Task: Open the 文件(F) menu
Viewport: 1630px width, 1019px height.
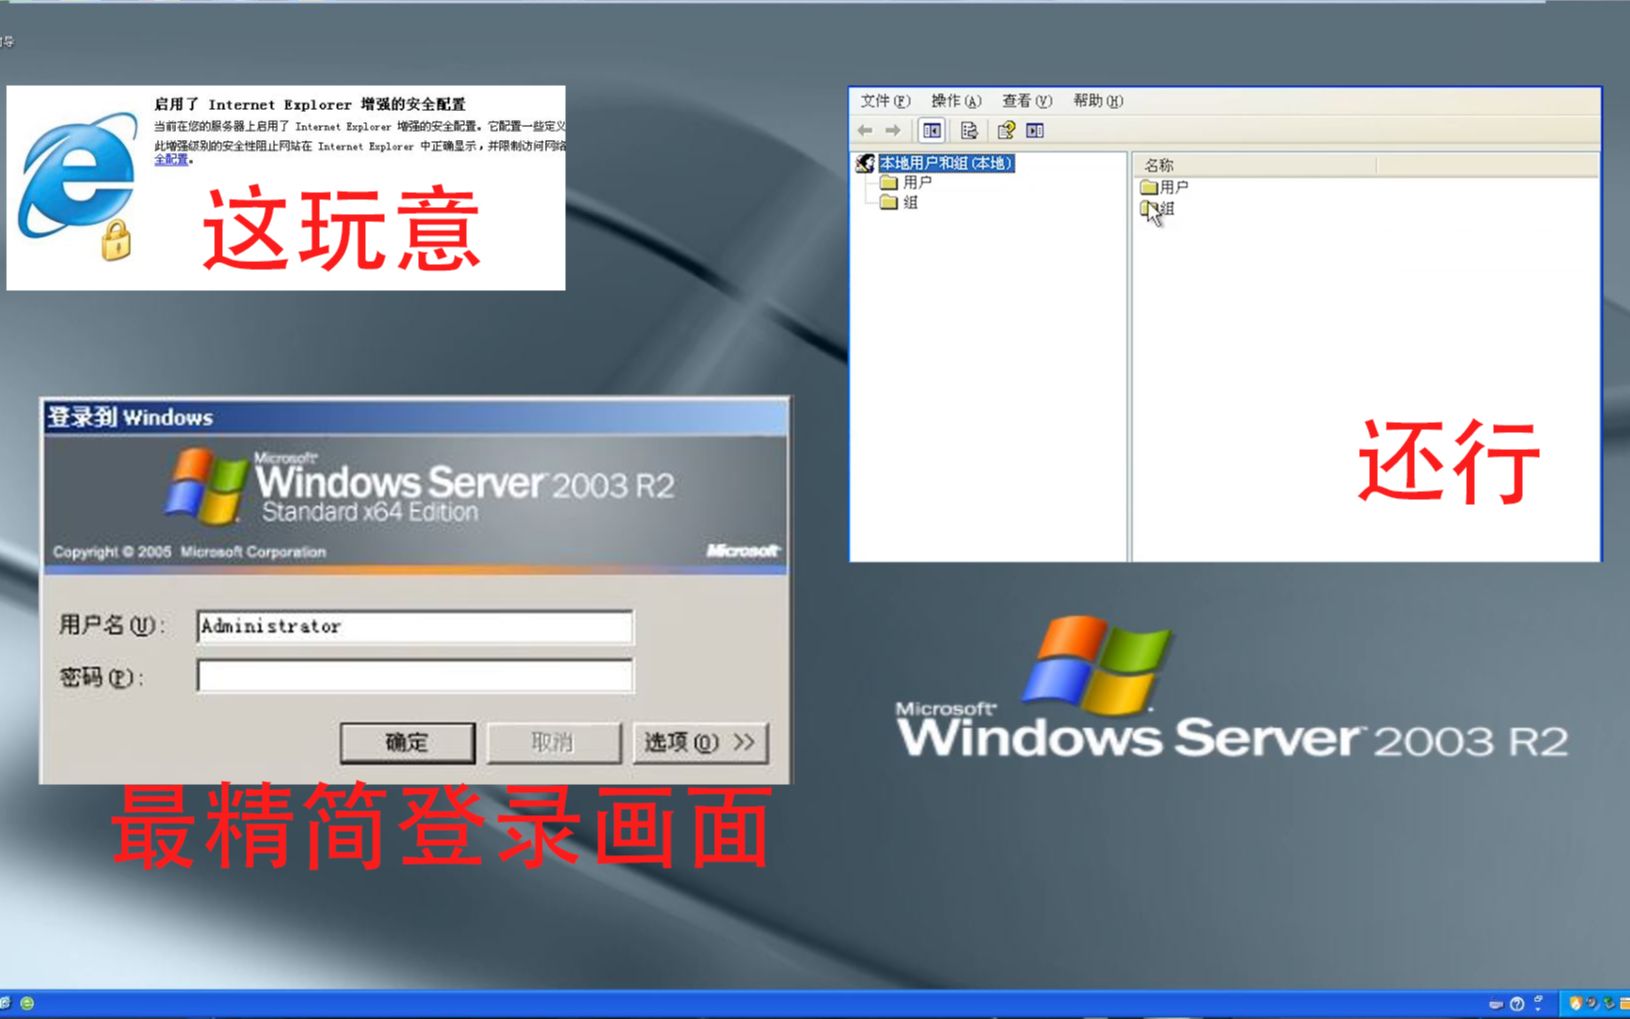Action: click(885, 101)
